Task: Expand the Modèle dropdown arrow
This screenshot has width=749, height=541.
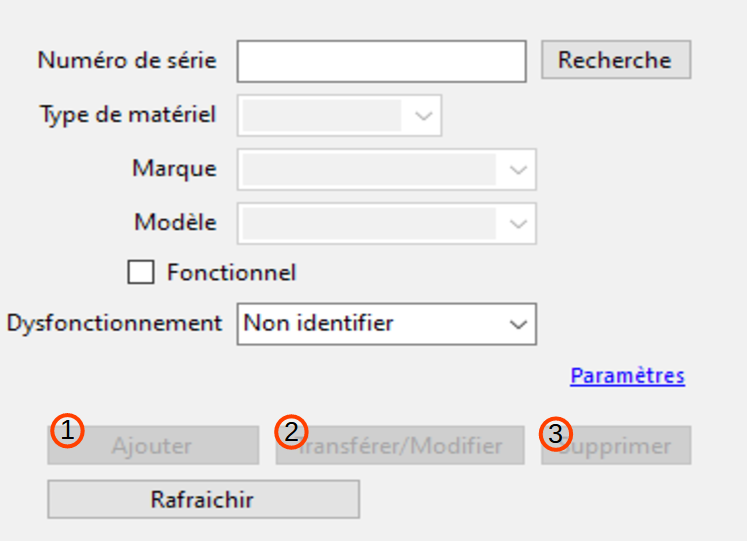Action: pos(518,223)
